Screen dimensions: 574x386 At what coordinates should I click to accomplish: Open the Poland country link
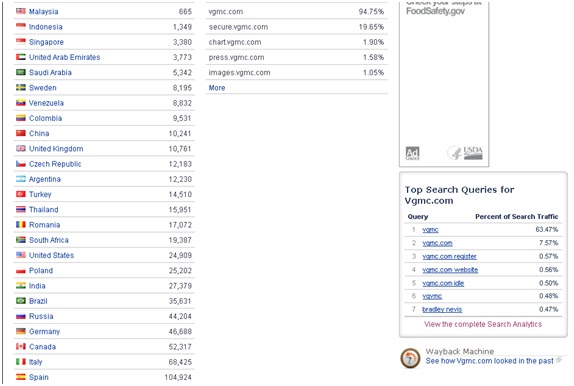click(41, 271)
